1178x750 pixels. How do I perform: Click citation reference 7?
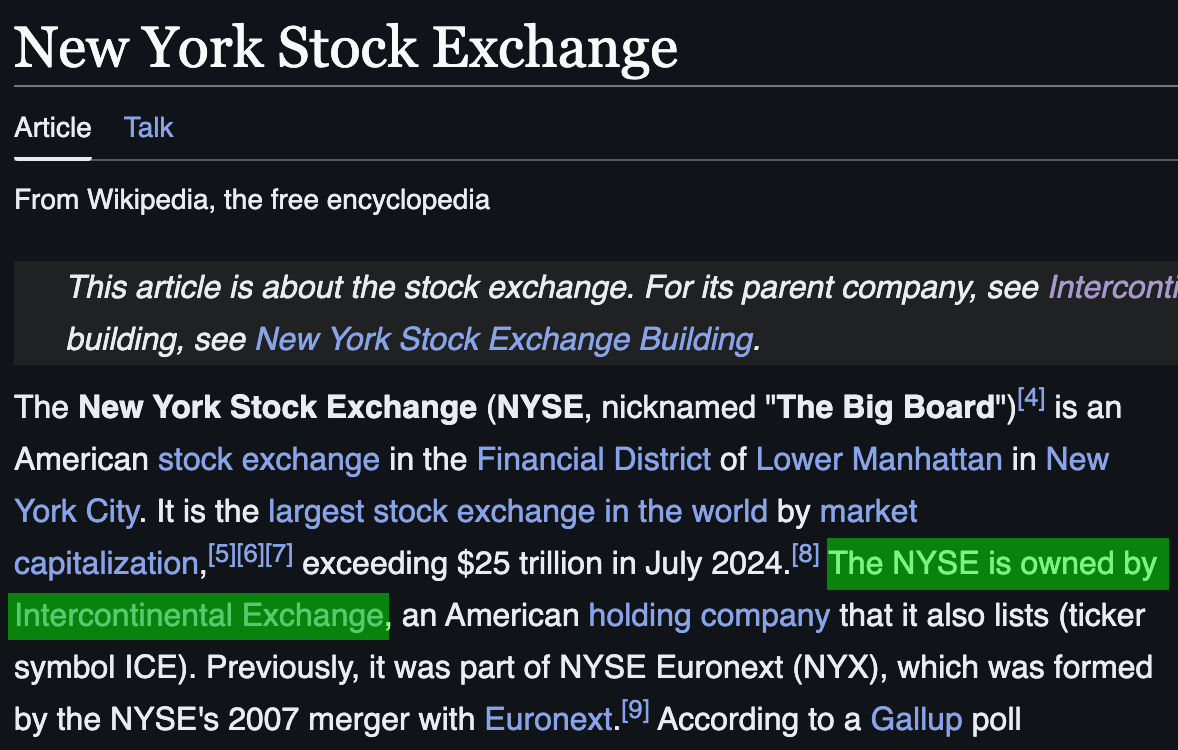tap(279, 555)
